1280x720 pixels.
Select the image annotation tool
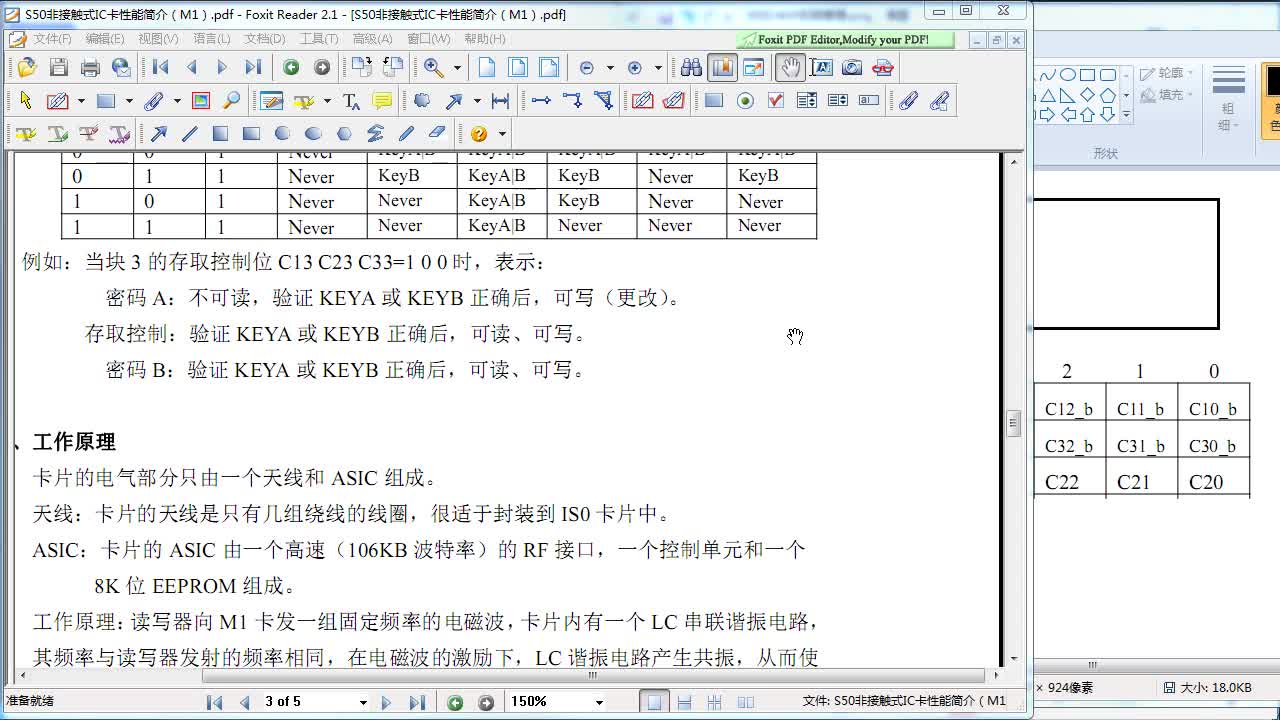pyautogui.click(x=201, y=101)
